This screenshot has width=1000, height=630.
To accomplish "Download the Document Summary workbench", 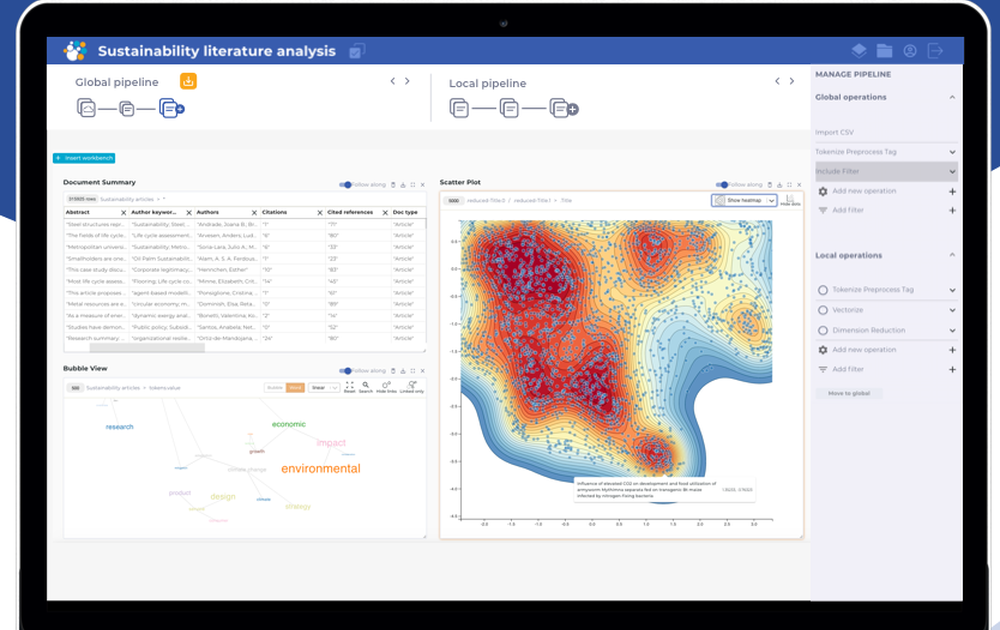I will 403,185.
